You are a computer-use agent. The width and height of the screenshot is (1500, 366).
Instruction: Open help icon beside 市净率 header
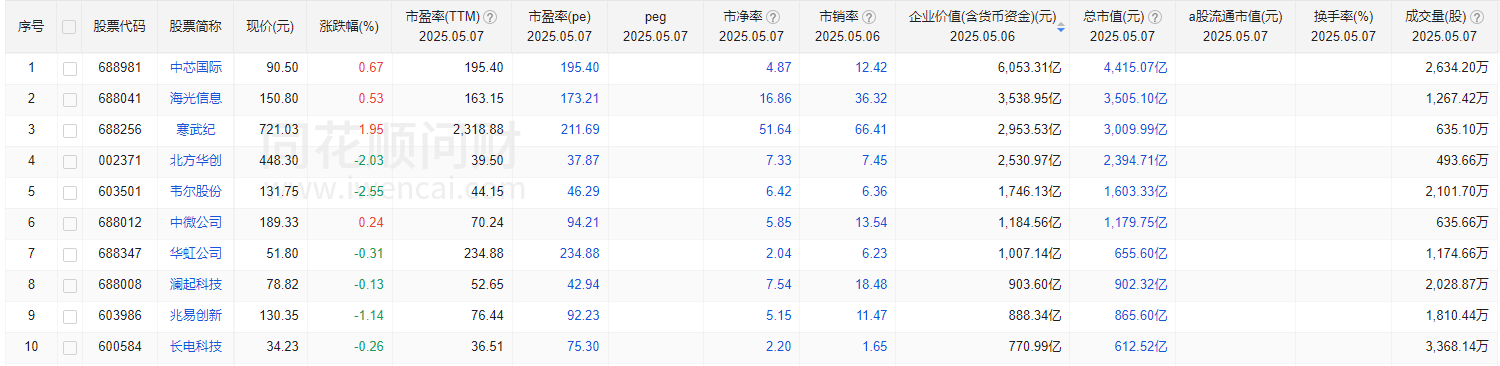point(774,18)
